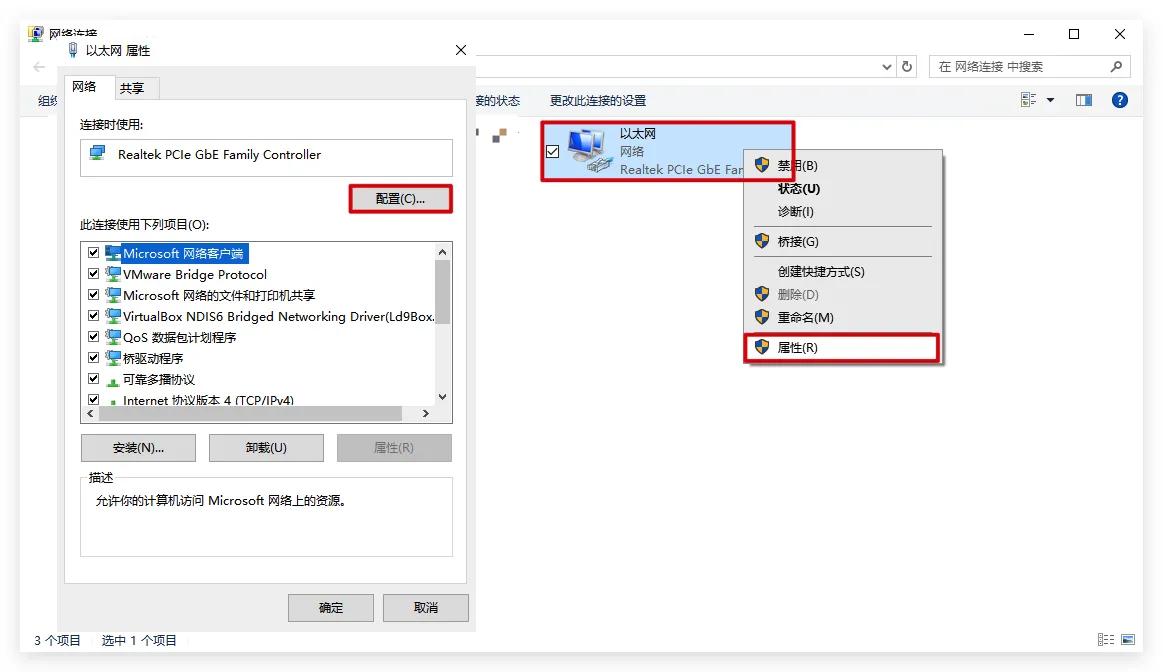
Task: Select 禁用(B) in context menu
Action: [797, 166]
